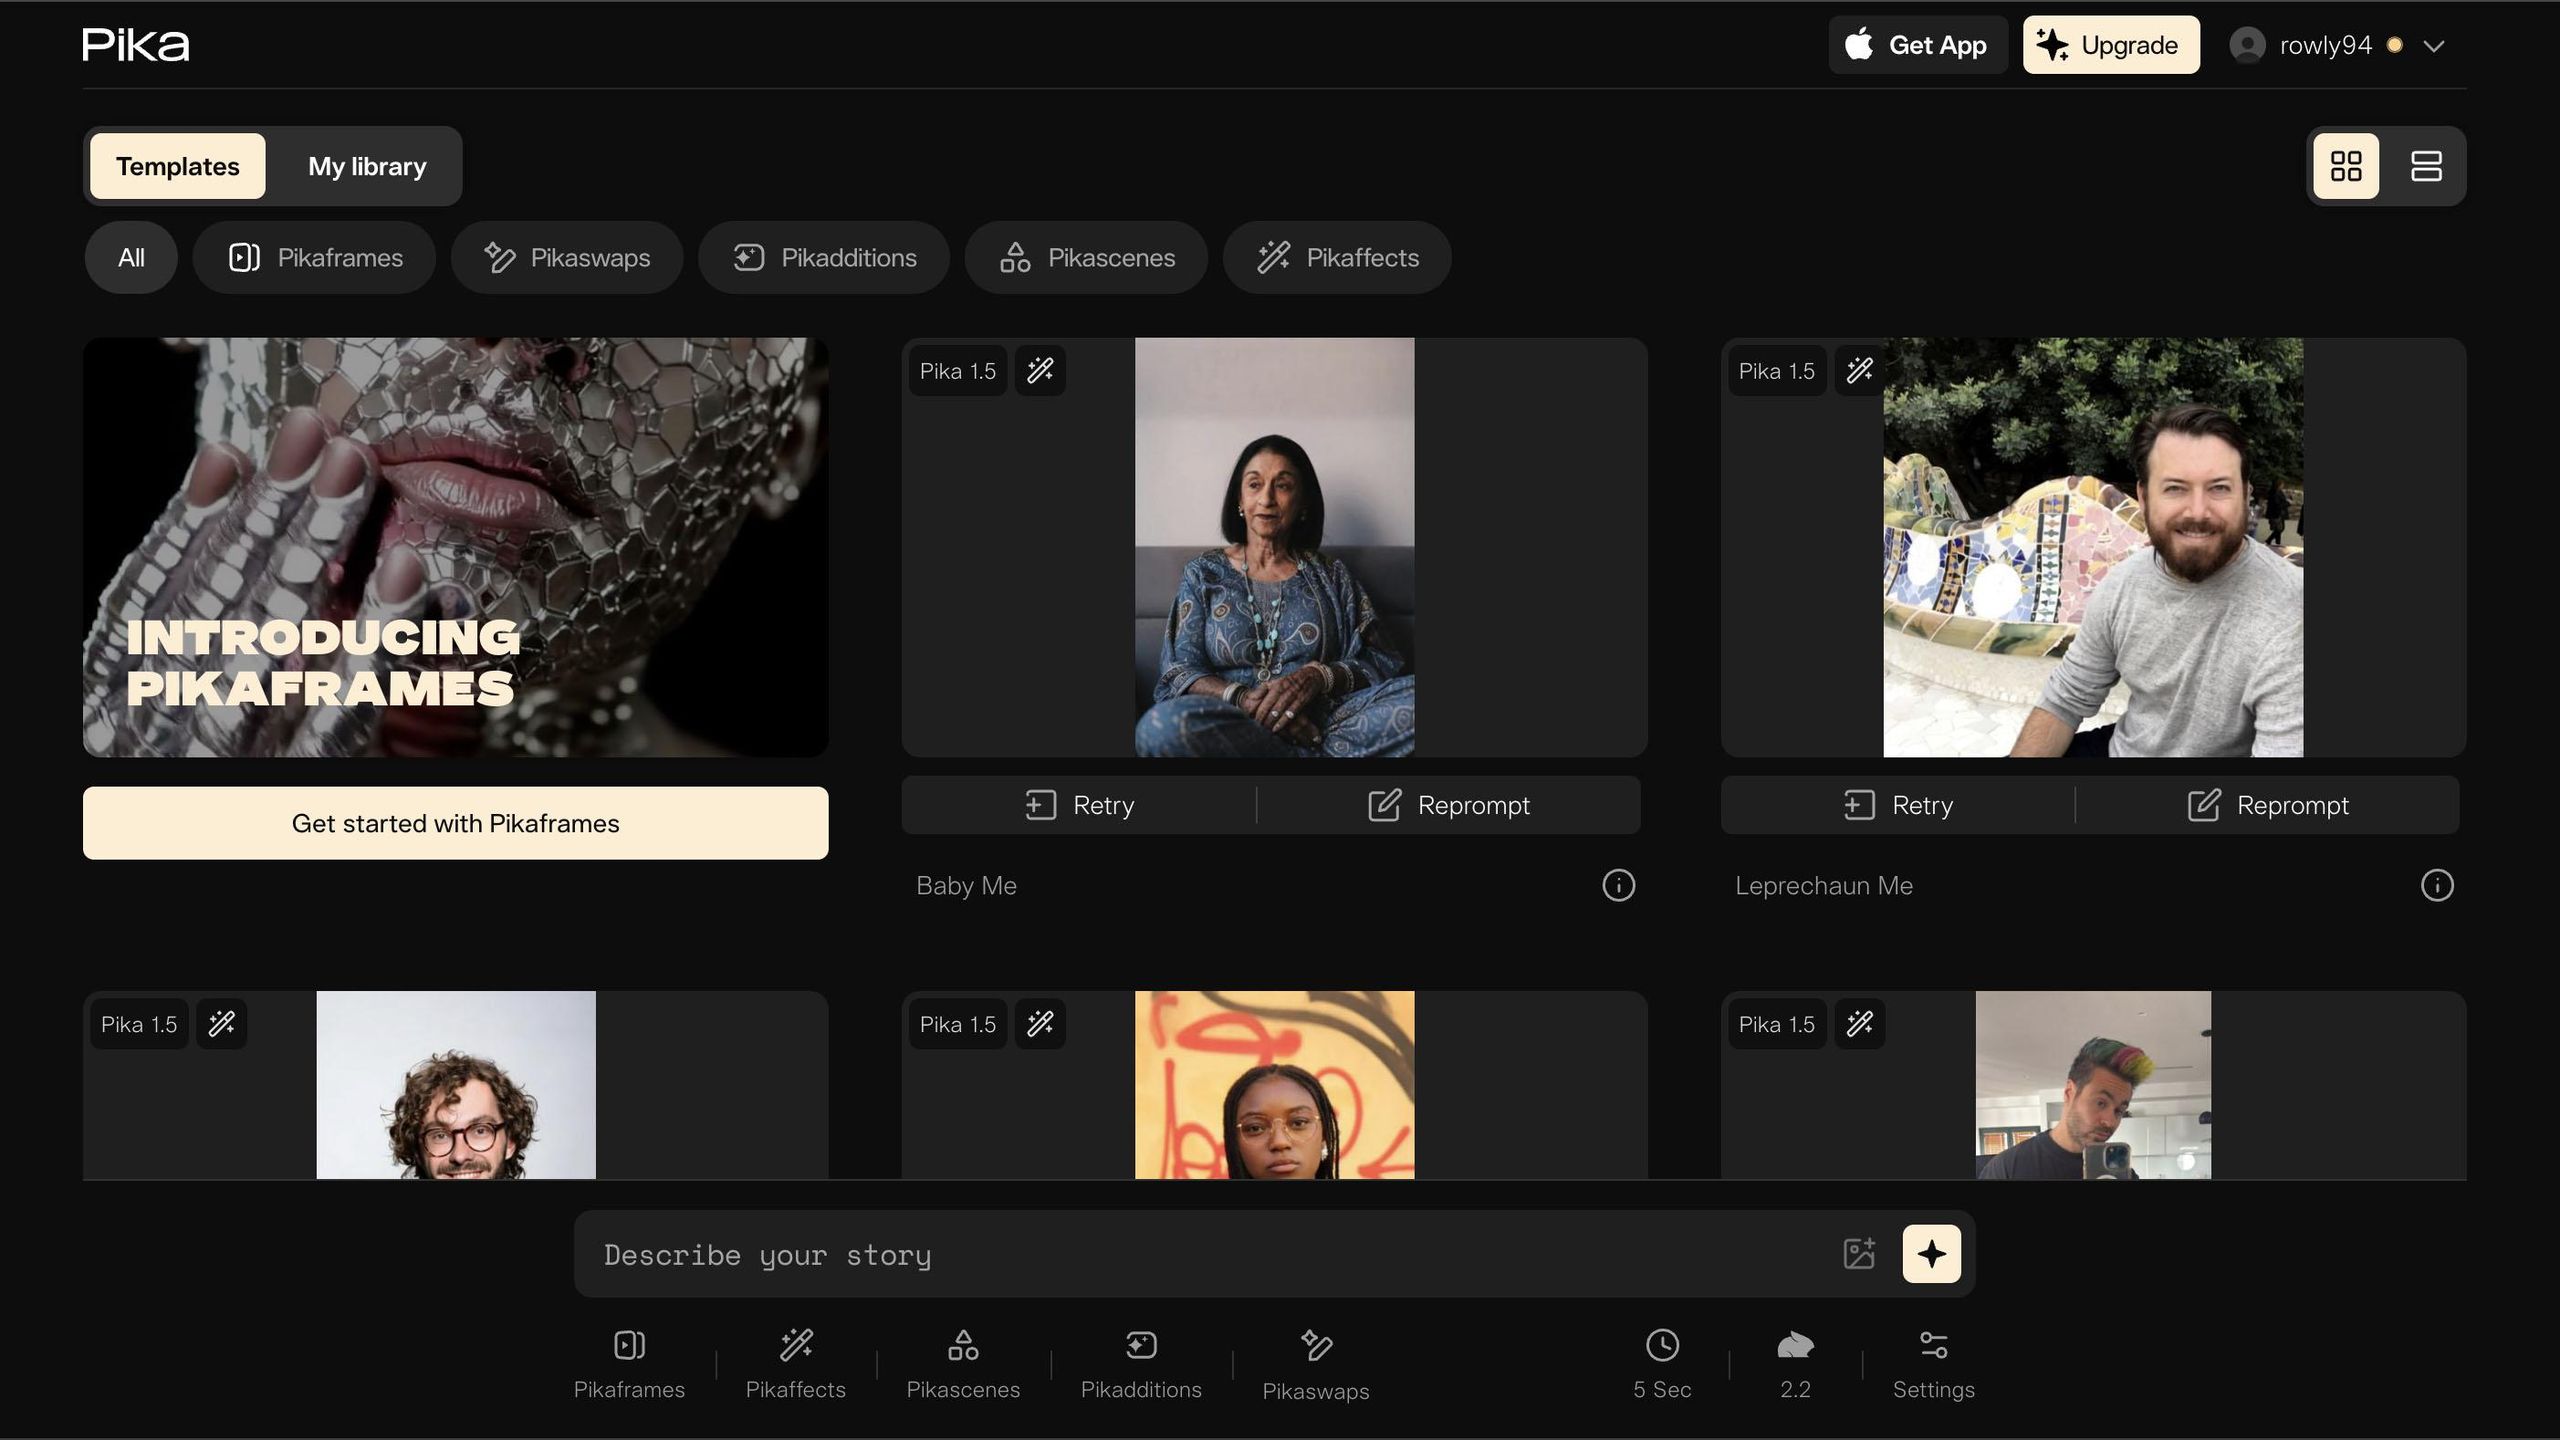Open the image upload icon in prompt bar
The height and width of the screenshot is (1440, 2560).
(x=1859, y=1253)
